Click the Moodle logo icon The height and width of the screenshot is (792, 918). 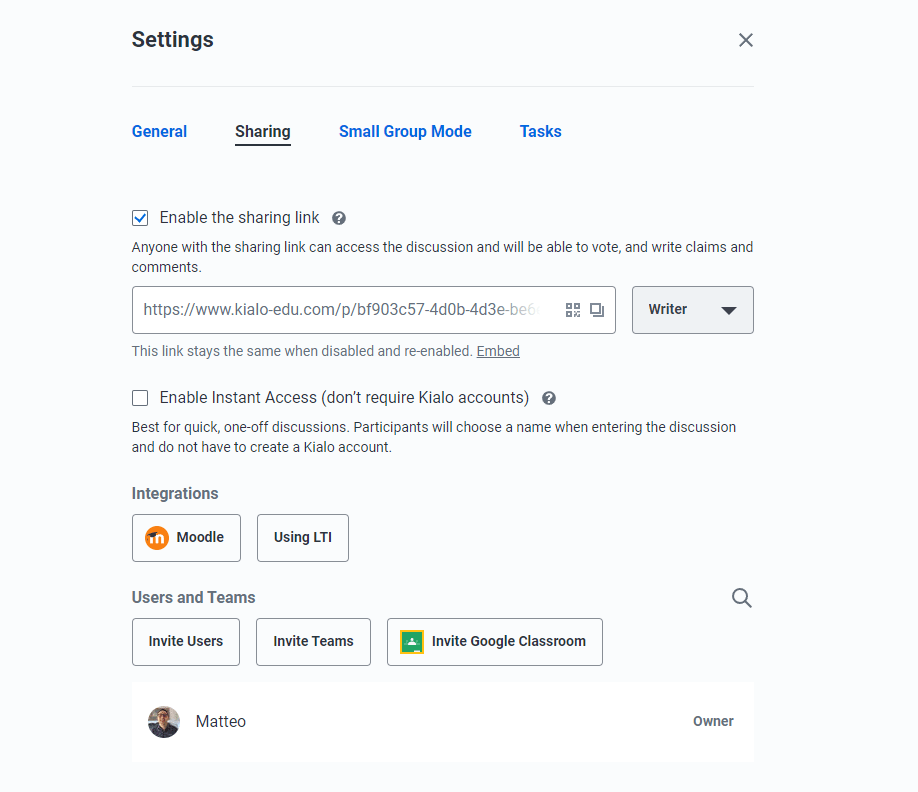[x=157, y=538]
